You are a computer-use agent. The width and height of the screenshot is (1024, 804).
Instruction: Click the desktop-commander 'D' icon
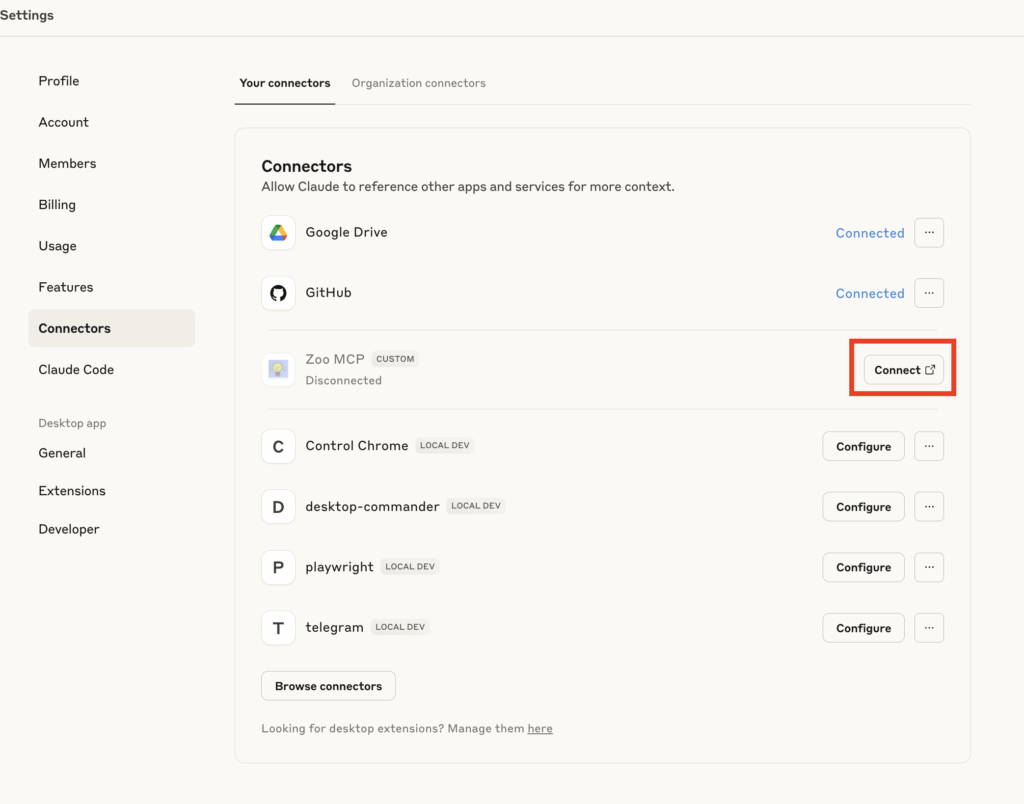278,507
